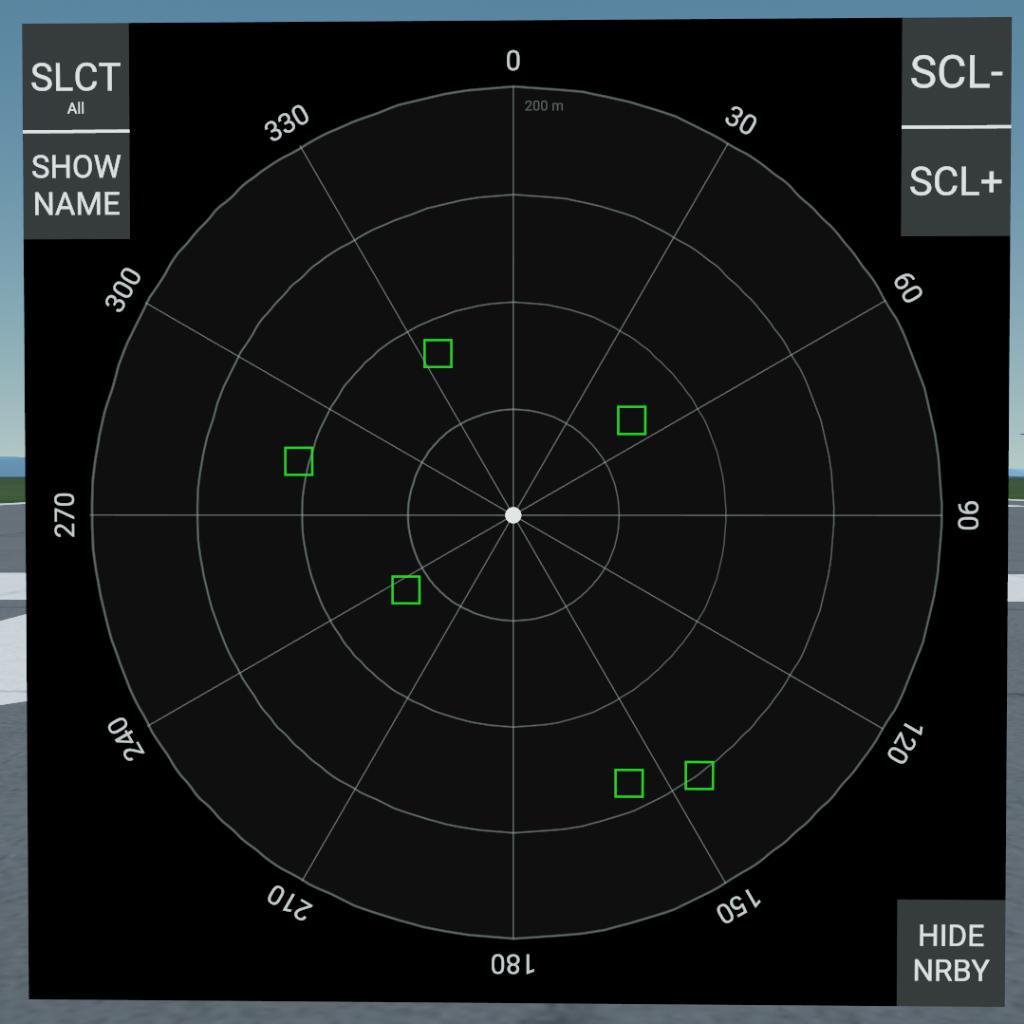Click the 180 degree bearing label
Viewport: 1024px width, 1024px height.
coord(513,965)
